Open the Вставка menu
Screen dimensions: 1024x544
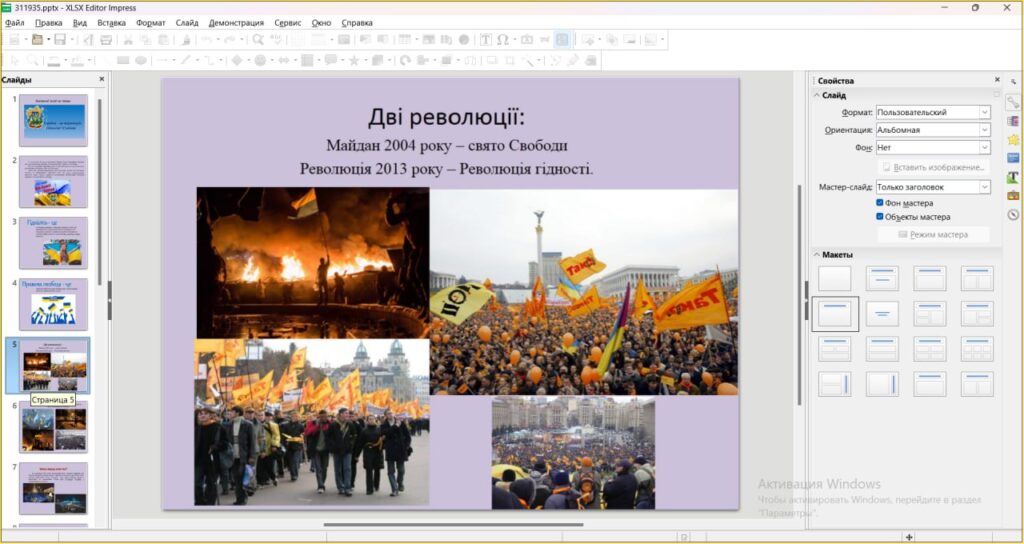111,22
